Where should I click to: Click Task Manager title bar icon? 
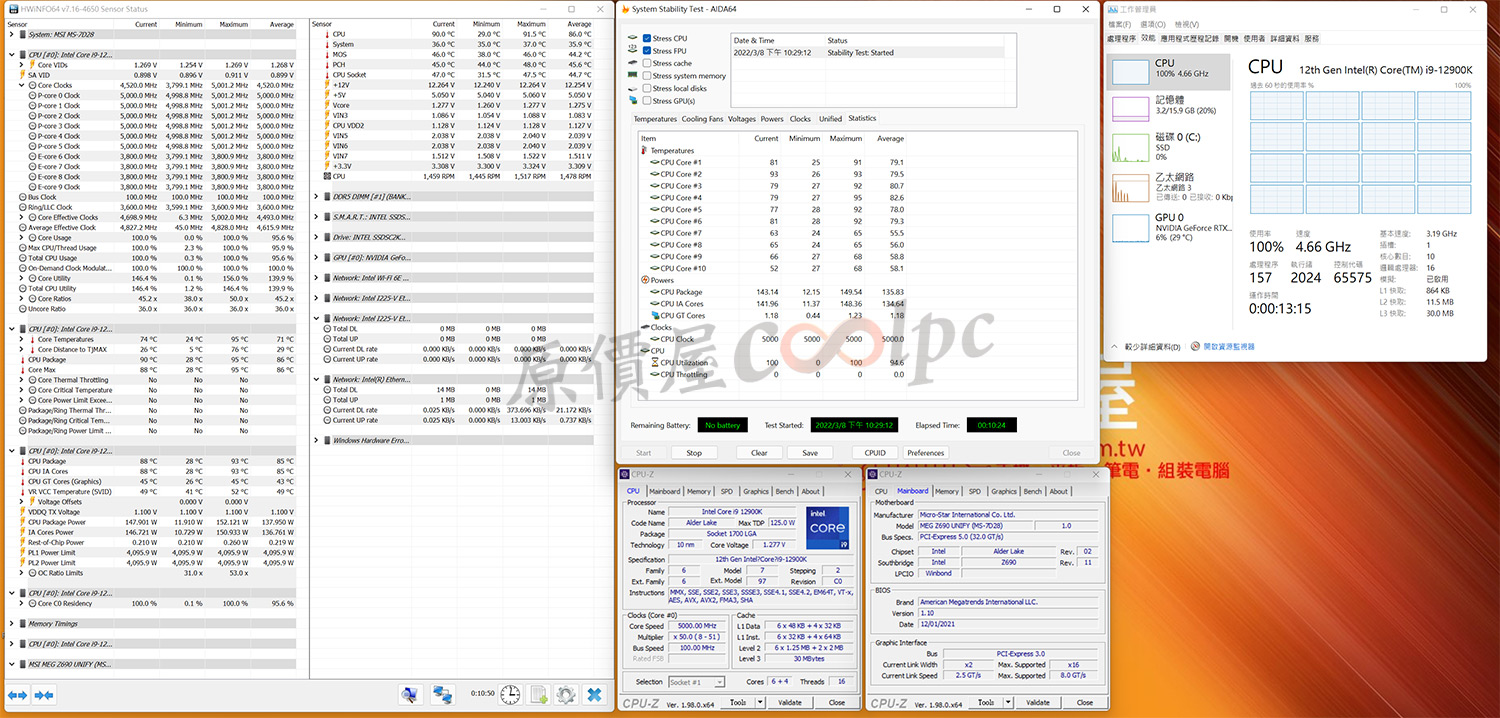tap(1114, 8)
